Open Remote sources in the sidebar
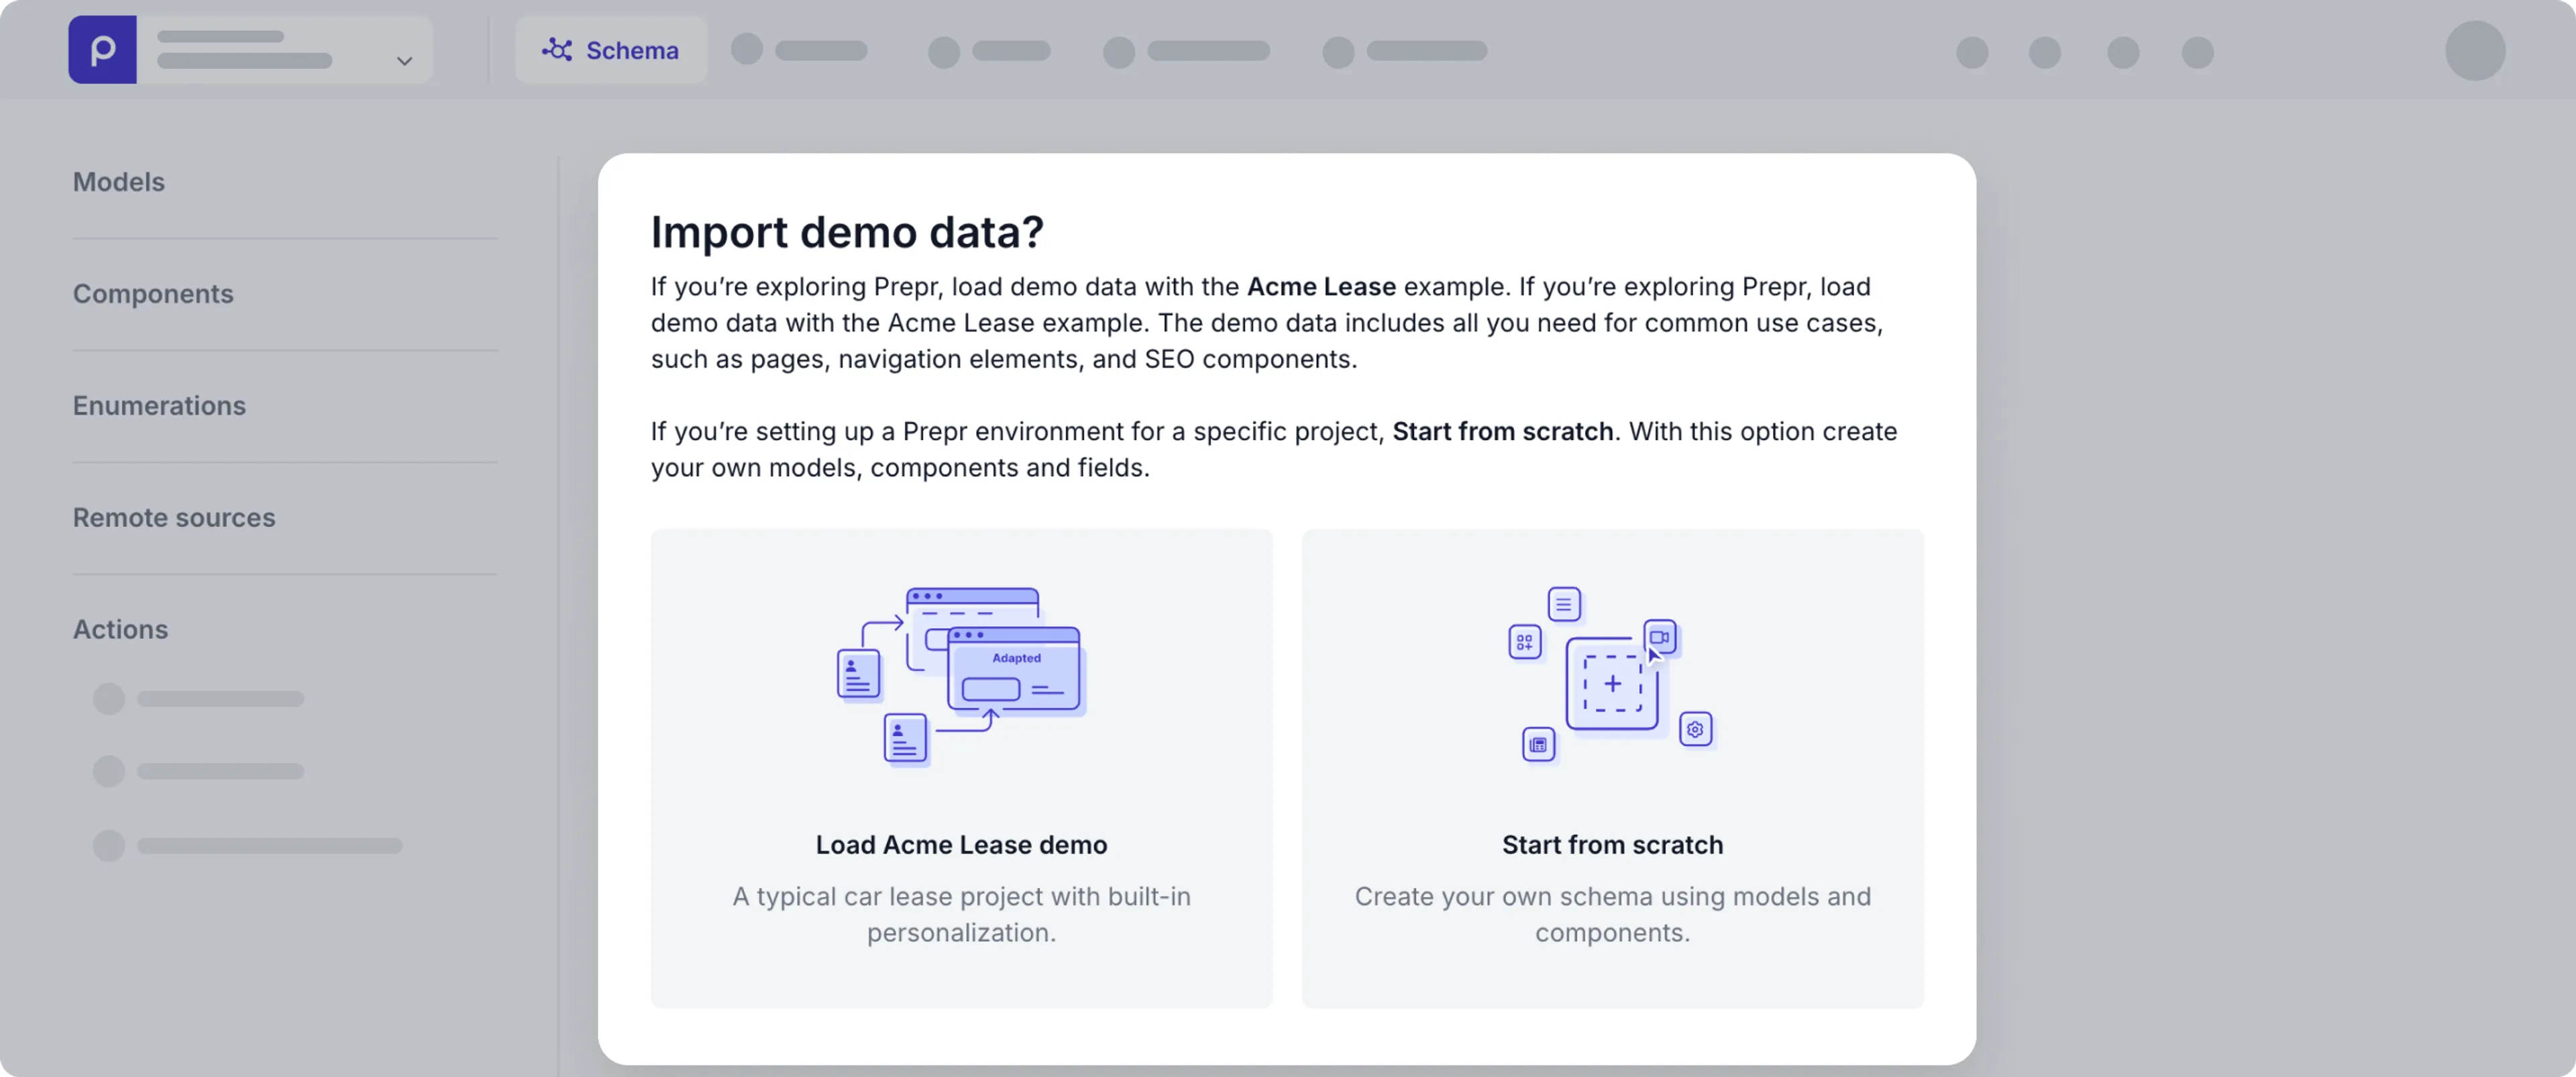This screenshot has width=2576, height=1077. coord(174,518)
